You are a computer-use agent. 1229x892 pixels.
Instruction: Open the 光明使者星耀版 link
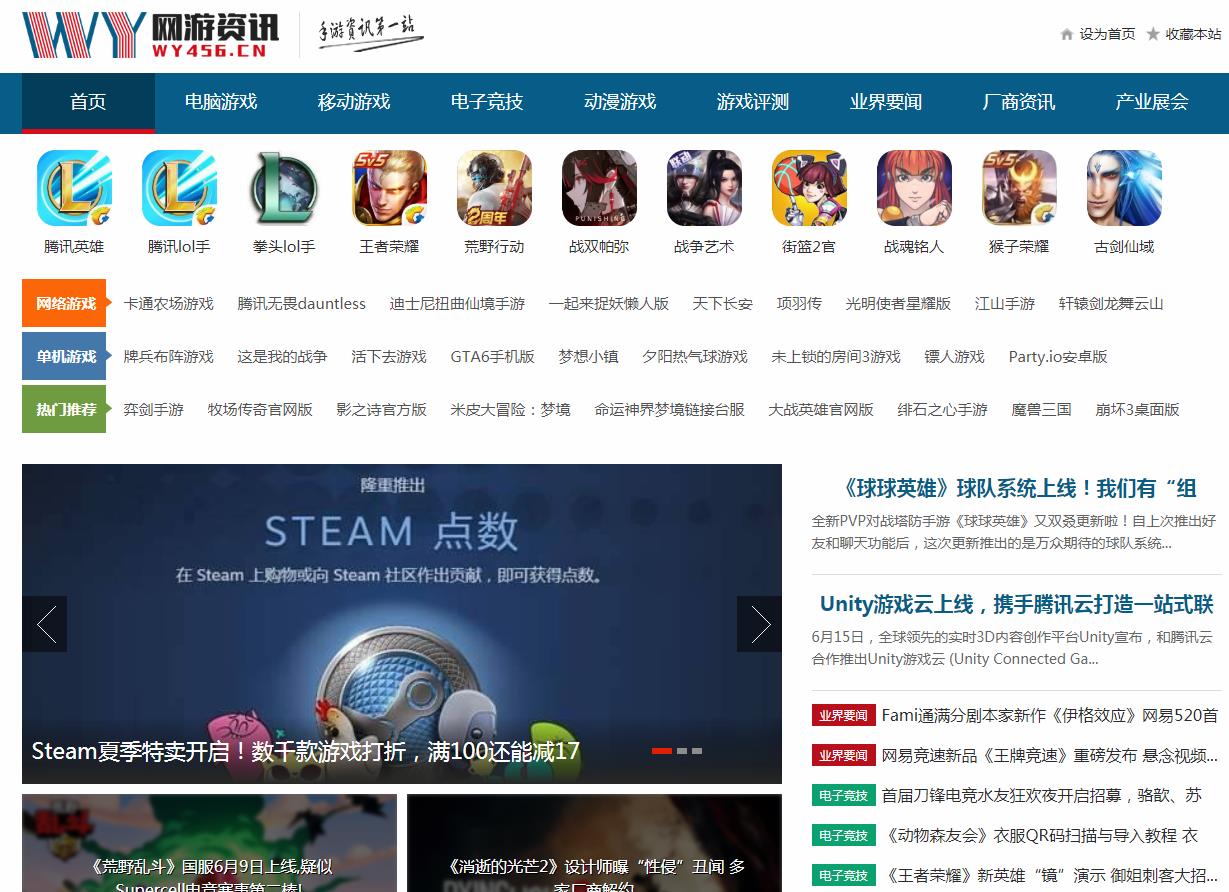click(898, 304)
